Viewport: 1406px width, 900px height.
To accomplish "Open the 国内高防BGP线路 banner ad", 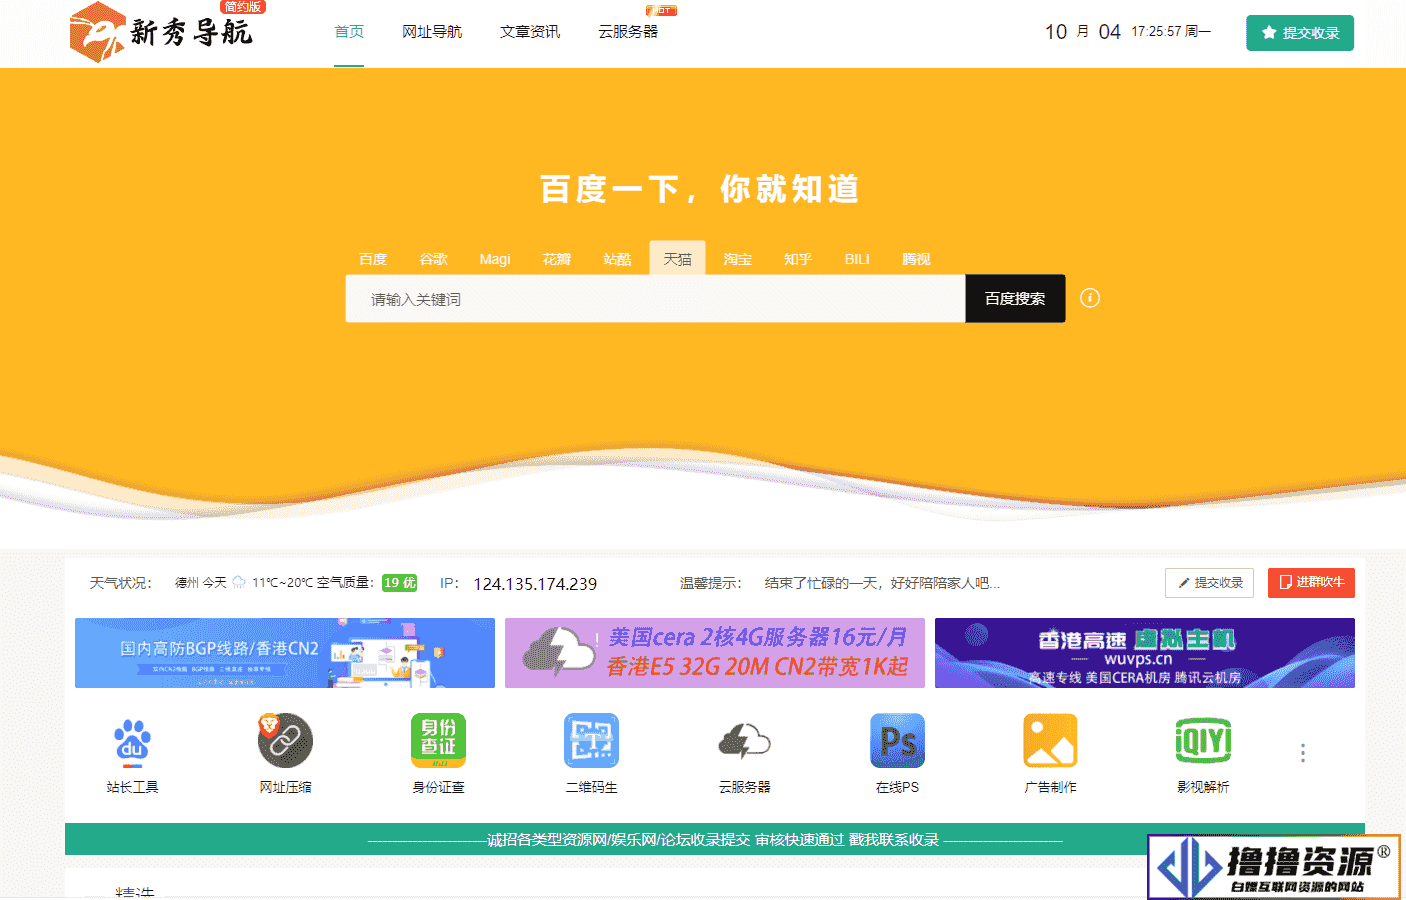I will pos(285,653).
